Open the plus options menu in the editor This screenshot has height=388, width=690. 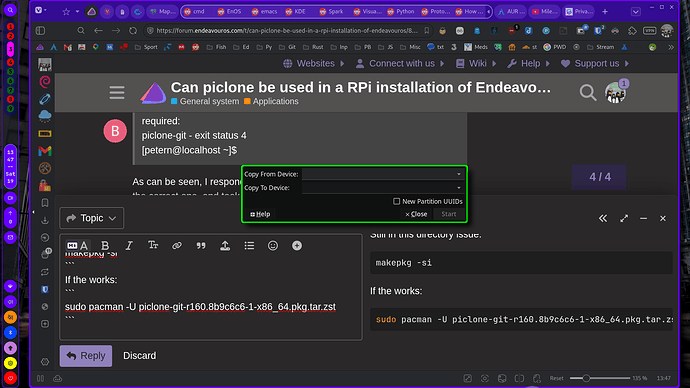(297, 245)
